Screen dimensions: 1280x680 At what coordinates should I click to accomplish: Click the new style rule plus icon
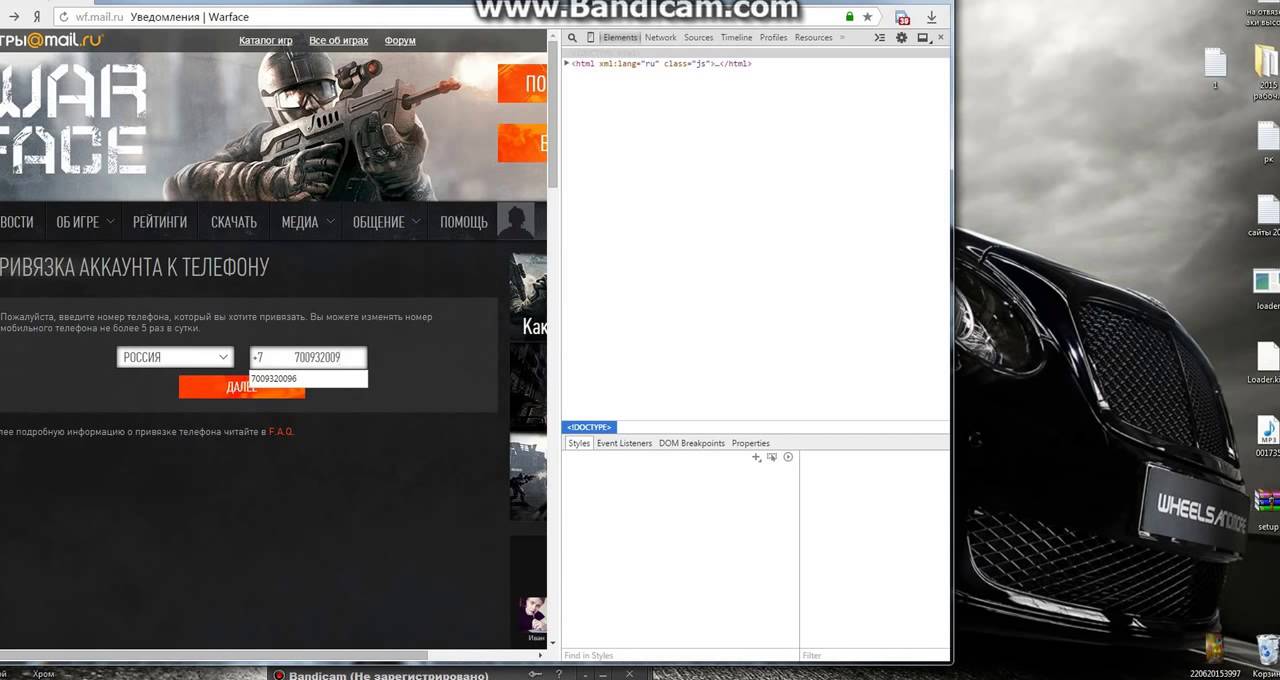point(757,457)
